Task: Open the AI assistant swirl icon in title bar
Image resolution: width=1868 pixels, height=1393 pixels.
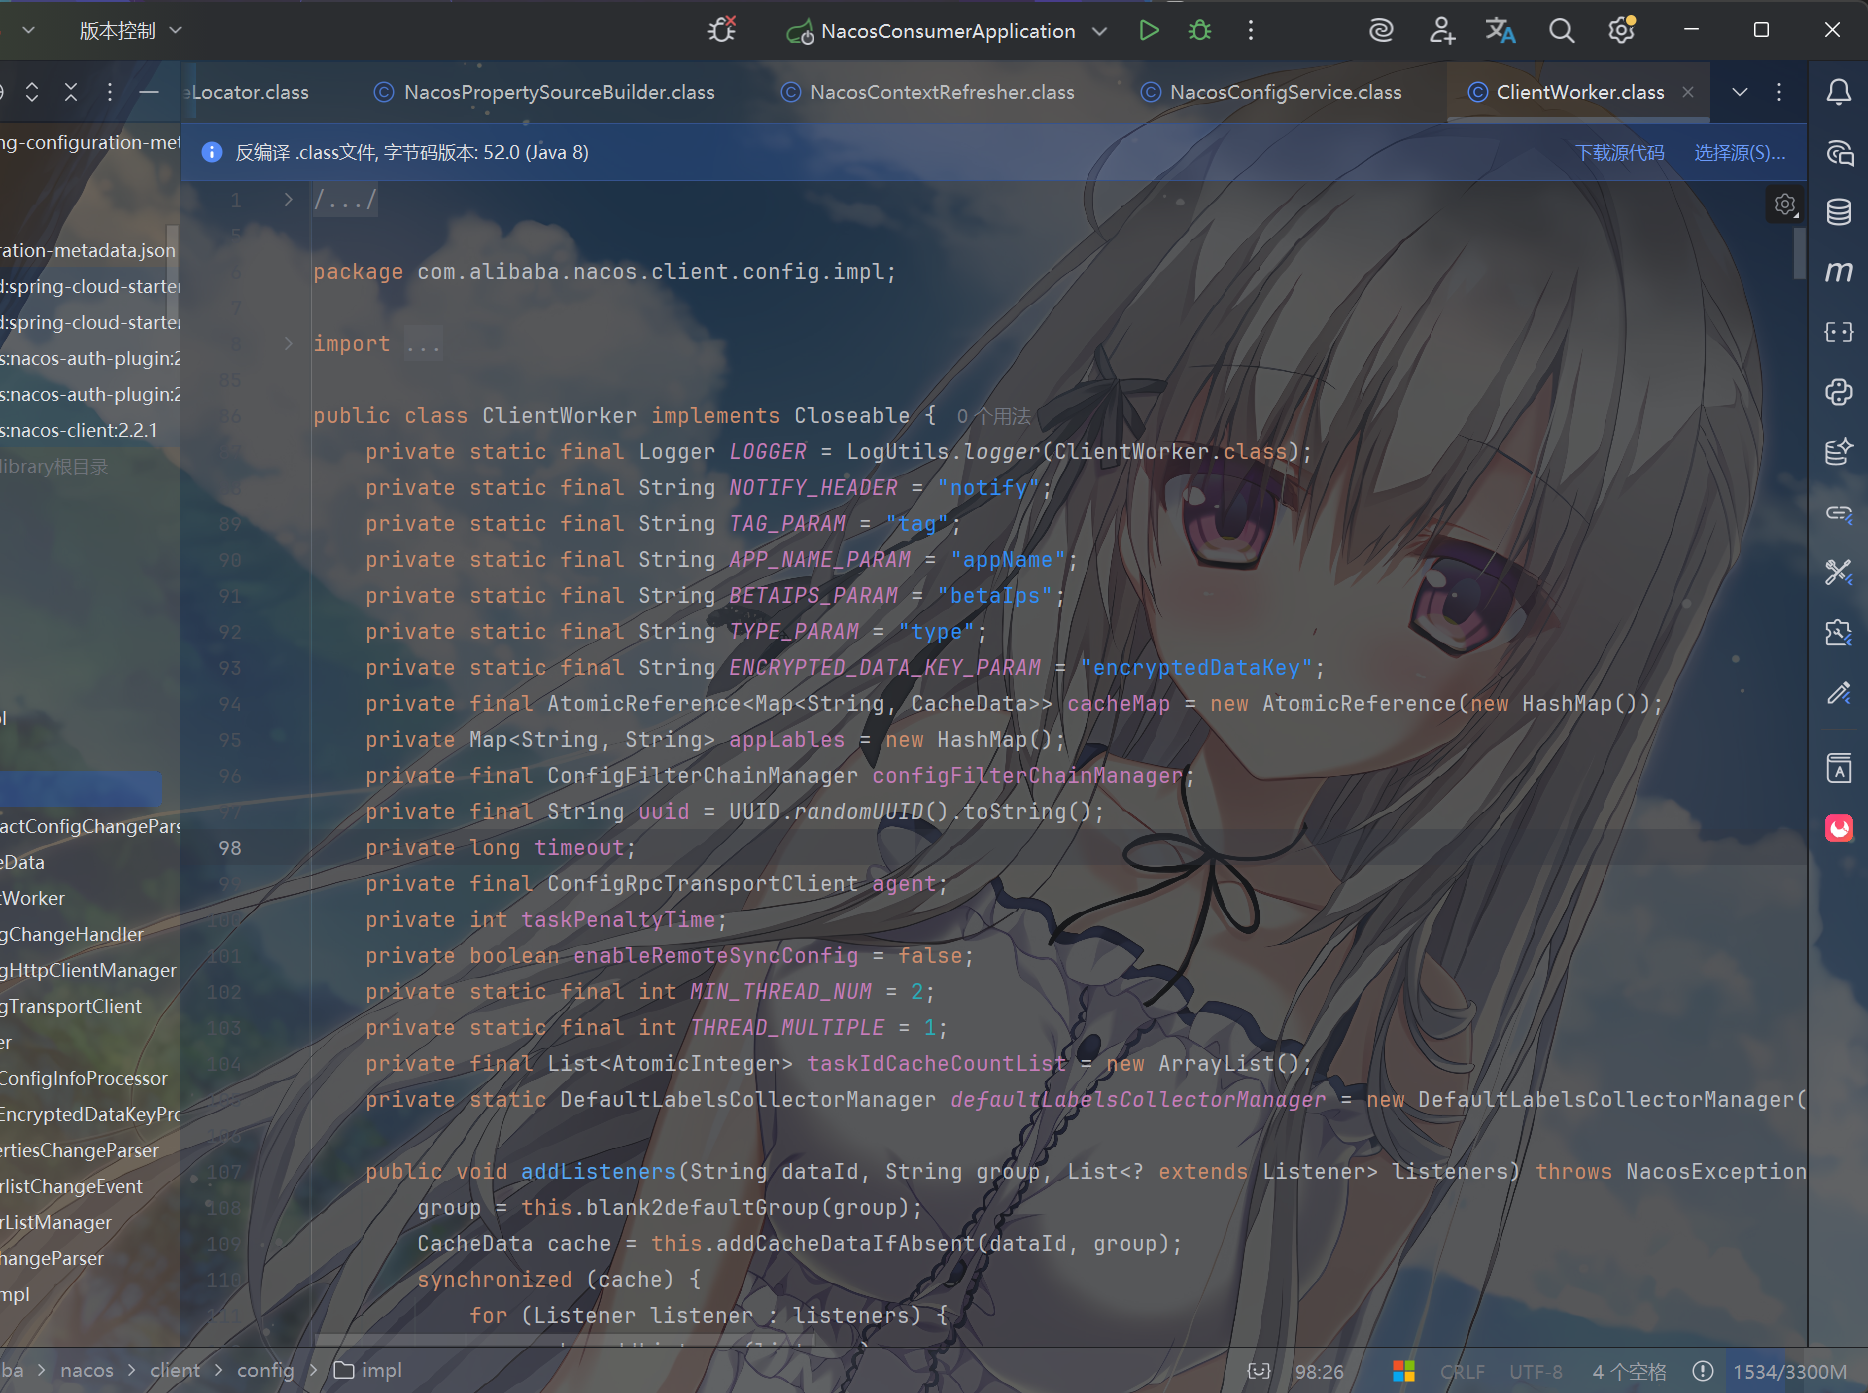Action: pyautogui.click(x=1381, y=31)
